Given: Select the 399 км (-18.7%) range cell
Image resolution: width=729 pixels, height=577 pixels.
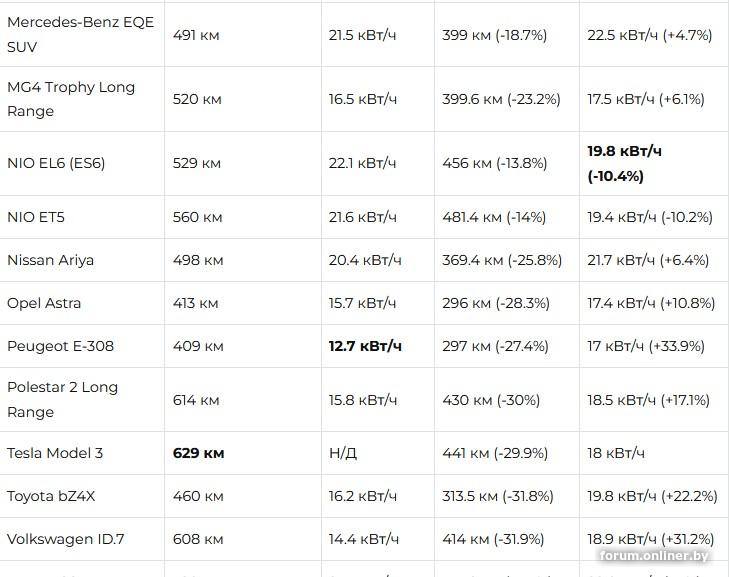Looking at the screenshot, I should [494, 35].
